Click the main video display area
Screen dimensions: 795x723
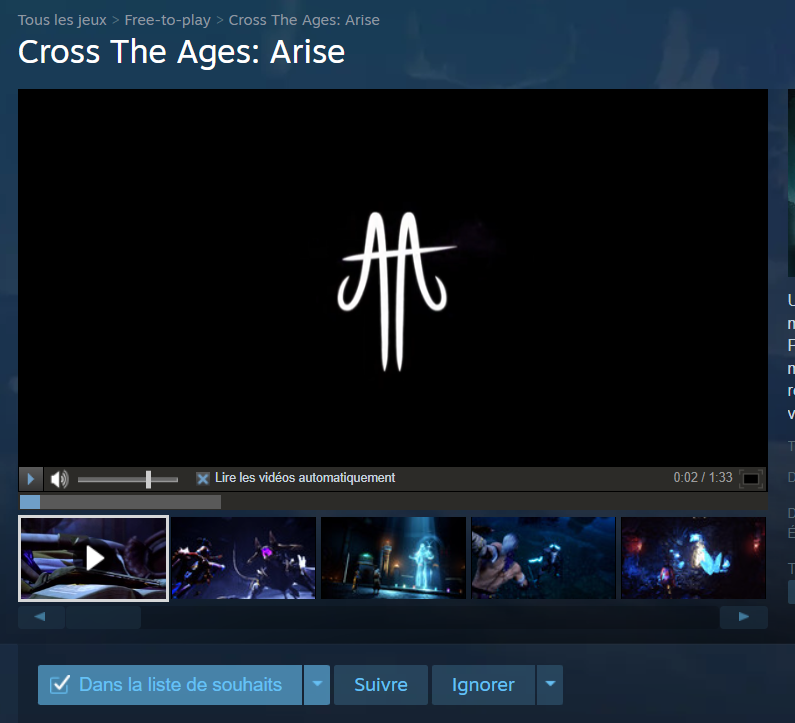(x=393, y=278)
